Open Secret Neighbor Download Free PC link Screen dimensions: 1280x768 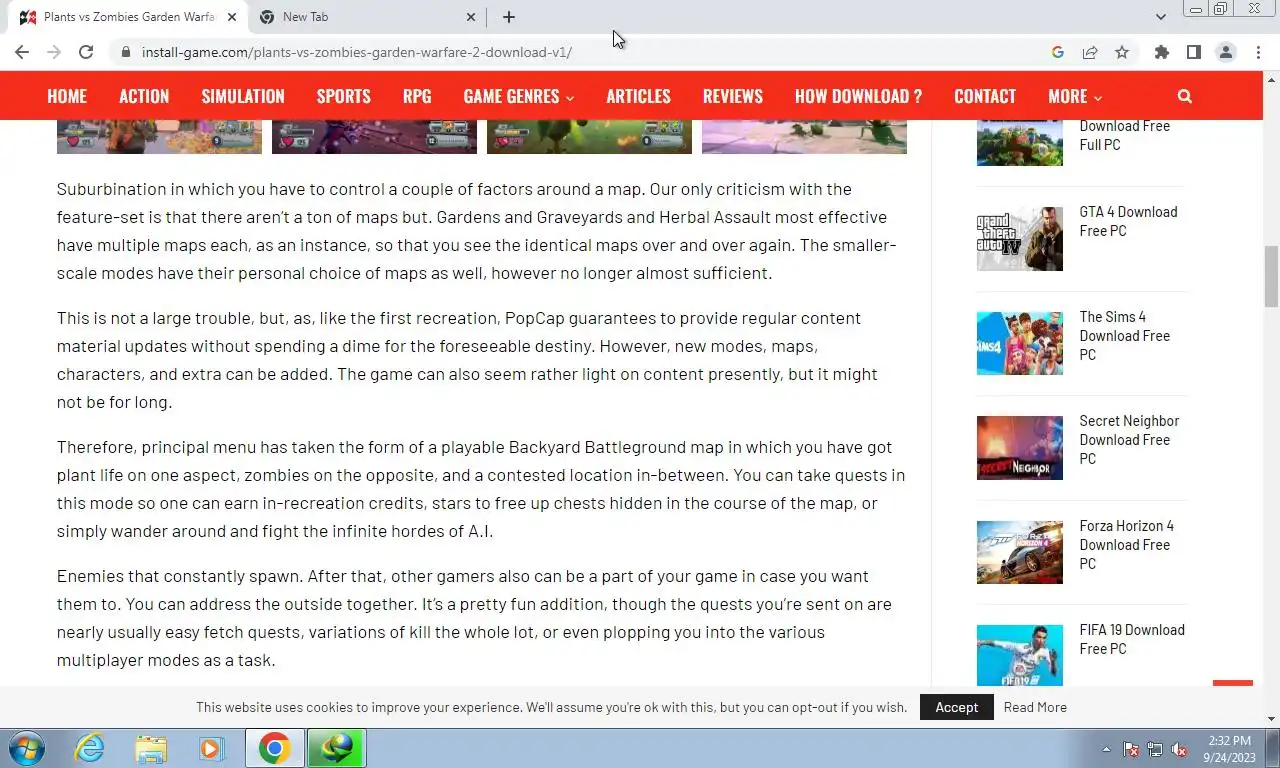tap(1129, 439)
